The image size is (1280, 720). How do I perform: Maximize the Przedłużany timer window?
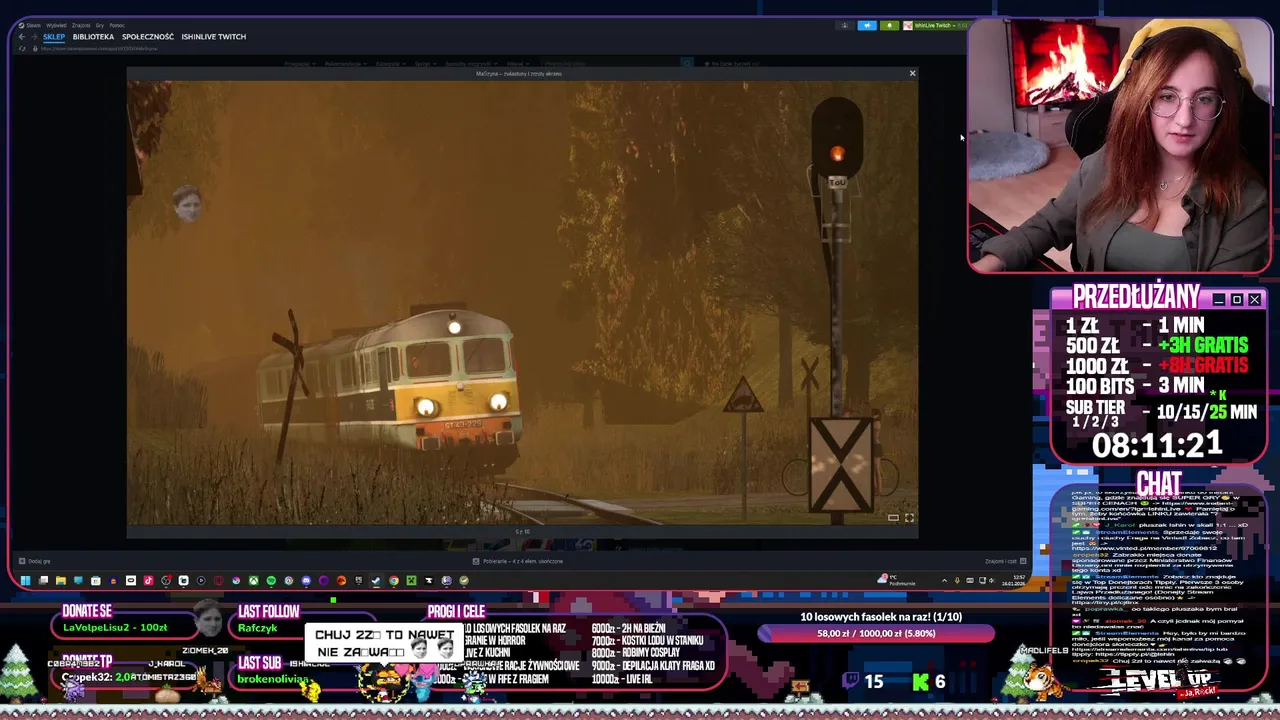coord(1236,299)
